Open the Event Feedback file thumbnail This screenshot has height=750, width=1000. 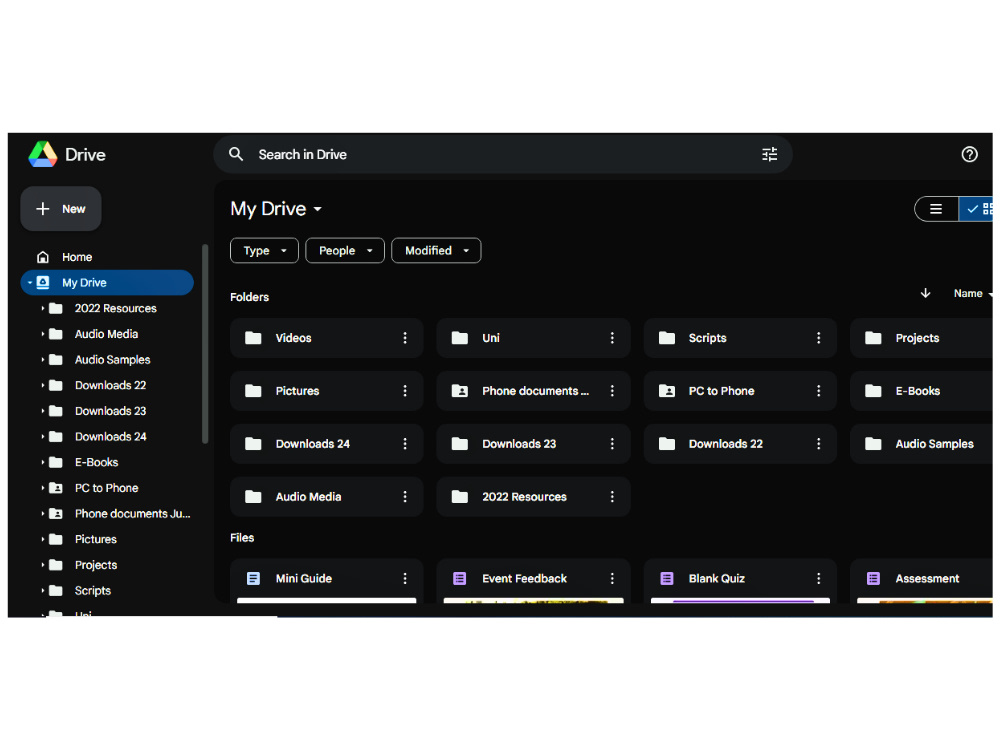click(533, 600)
